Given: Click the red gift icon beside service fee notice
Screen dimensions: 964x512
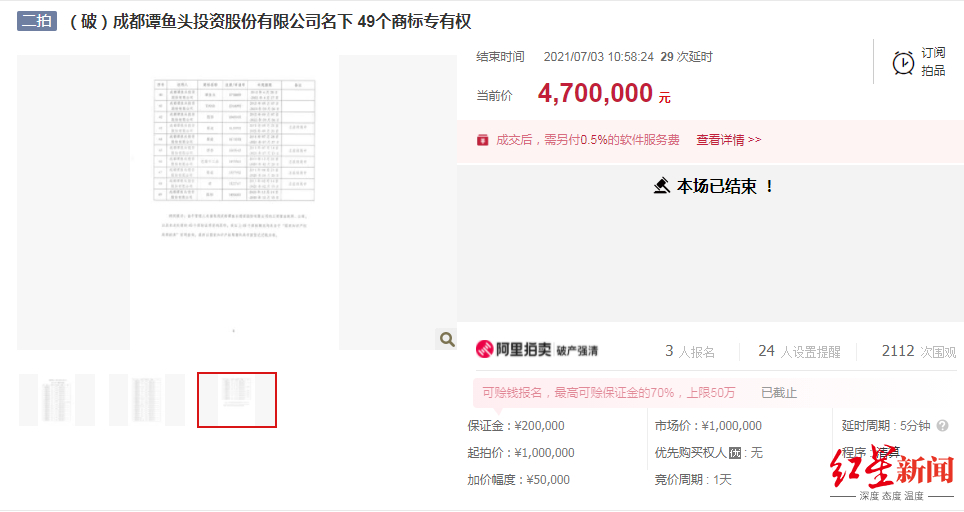Looking at the screenshot, I should tap(483, 140).
